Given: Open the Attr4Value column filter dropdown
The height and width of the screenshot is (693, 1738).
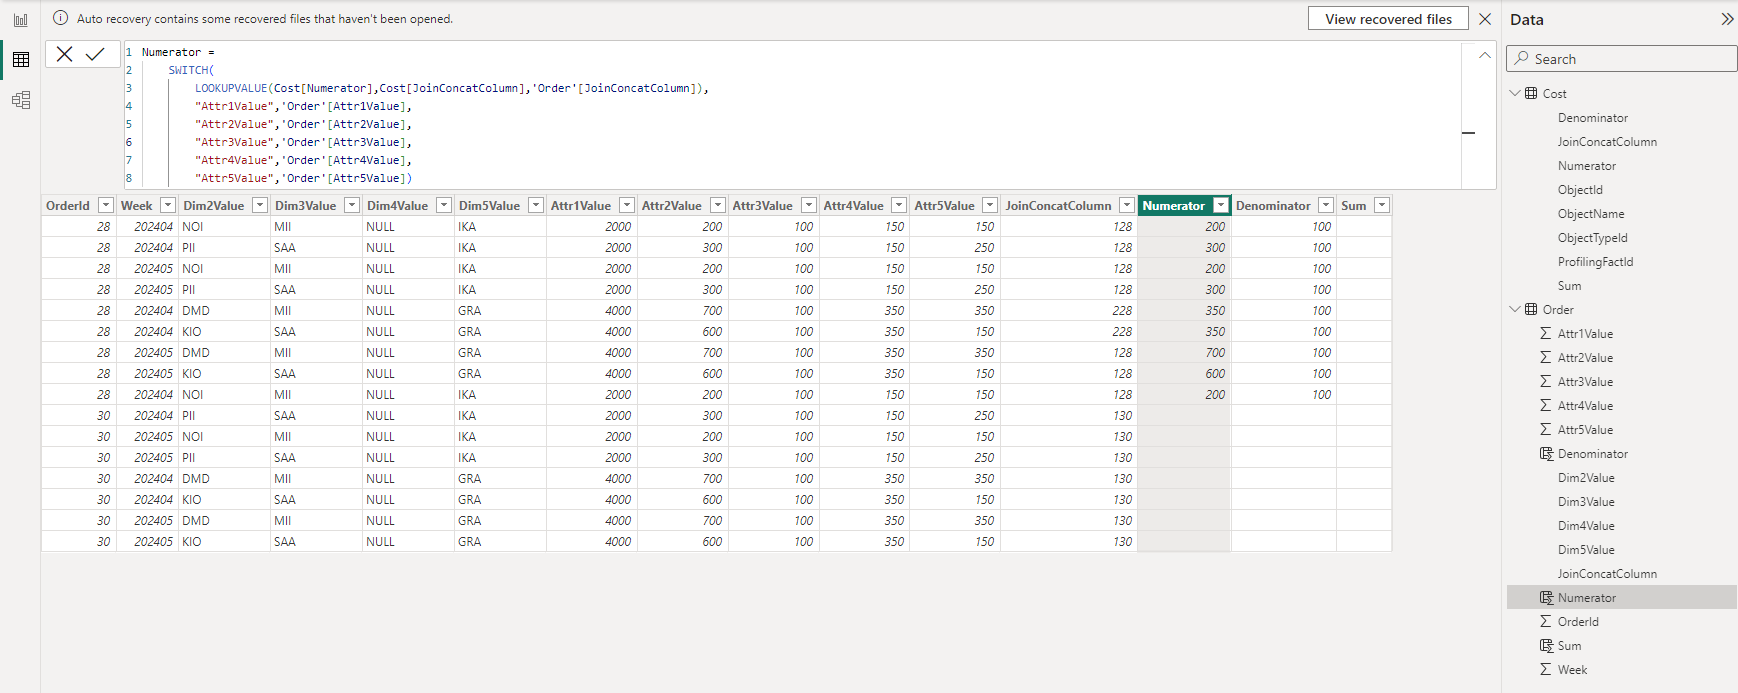Looking at the screenshot, I should point(898,205).
